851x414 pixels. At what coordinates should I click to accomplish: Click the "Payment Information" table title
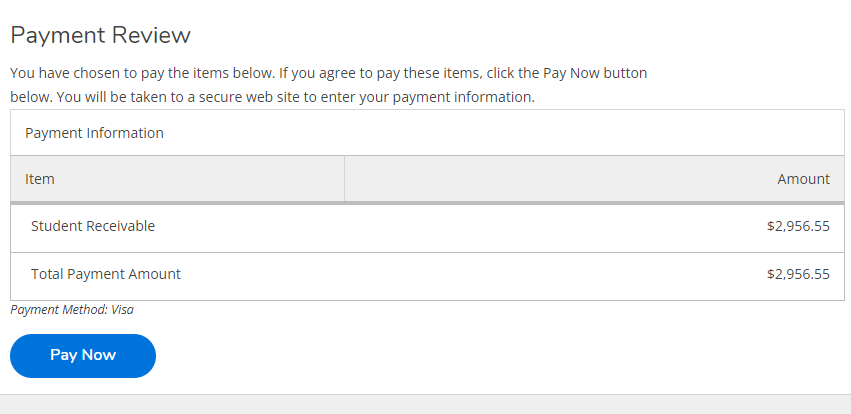94,132
